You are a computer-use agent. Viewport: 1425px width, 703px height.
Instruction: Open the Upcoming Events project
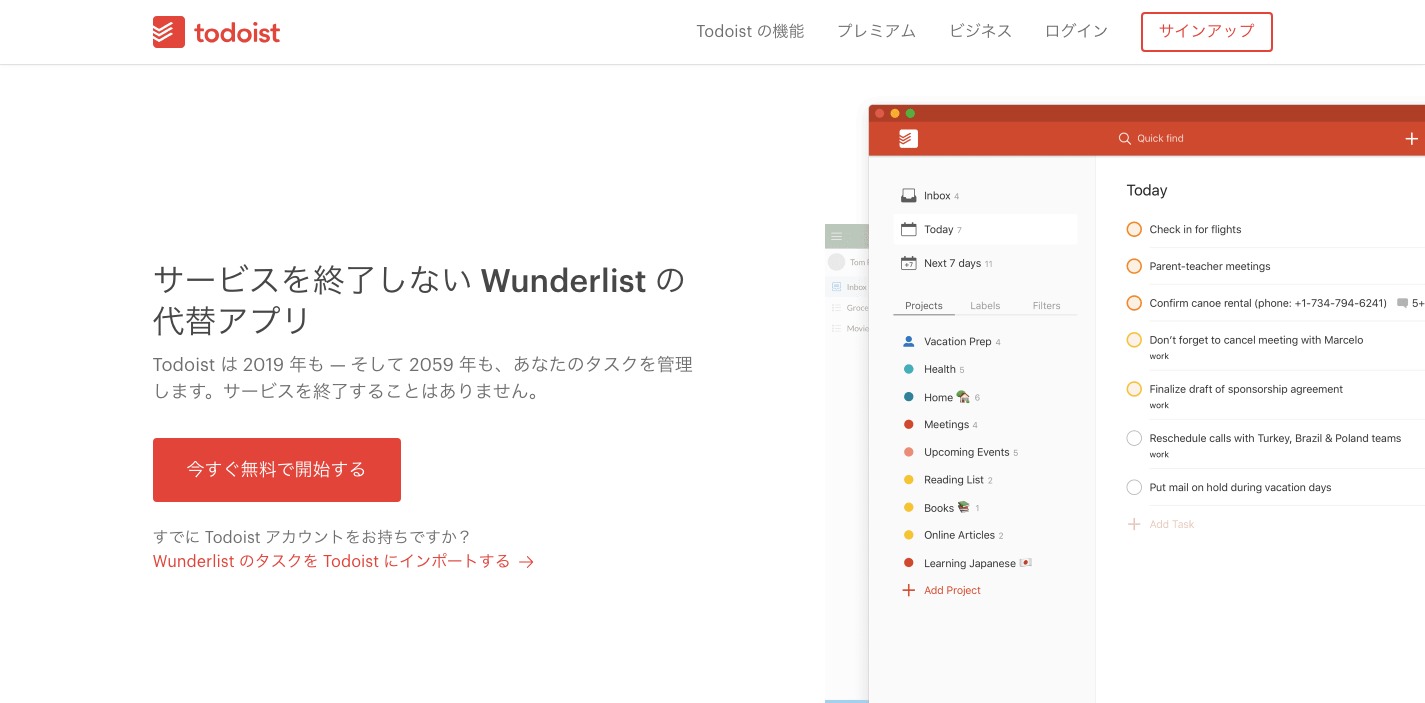[966, 452]
